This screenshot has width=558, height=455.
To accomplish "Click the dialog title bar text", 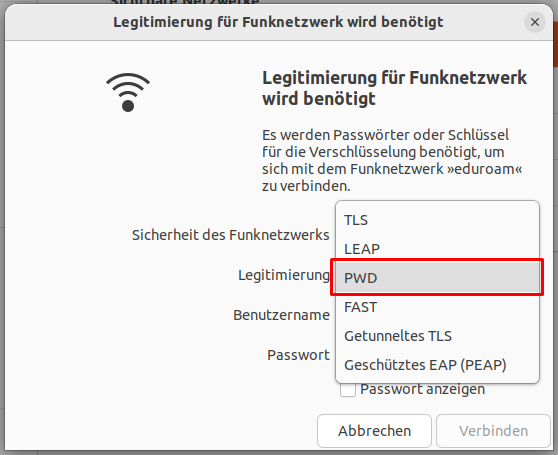I will (278, 22).
